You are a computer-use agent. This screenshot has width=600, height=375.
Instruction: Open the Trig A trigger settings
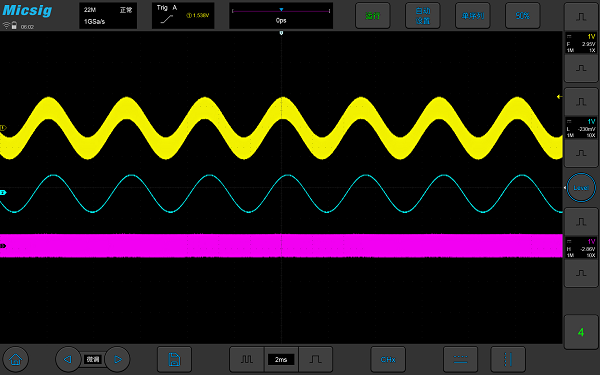[x=183, y=16]
